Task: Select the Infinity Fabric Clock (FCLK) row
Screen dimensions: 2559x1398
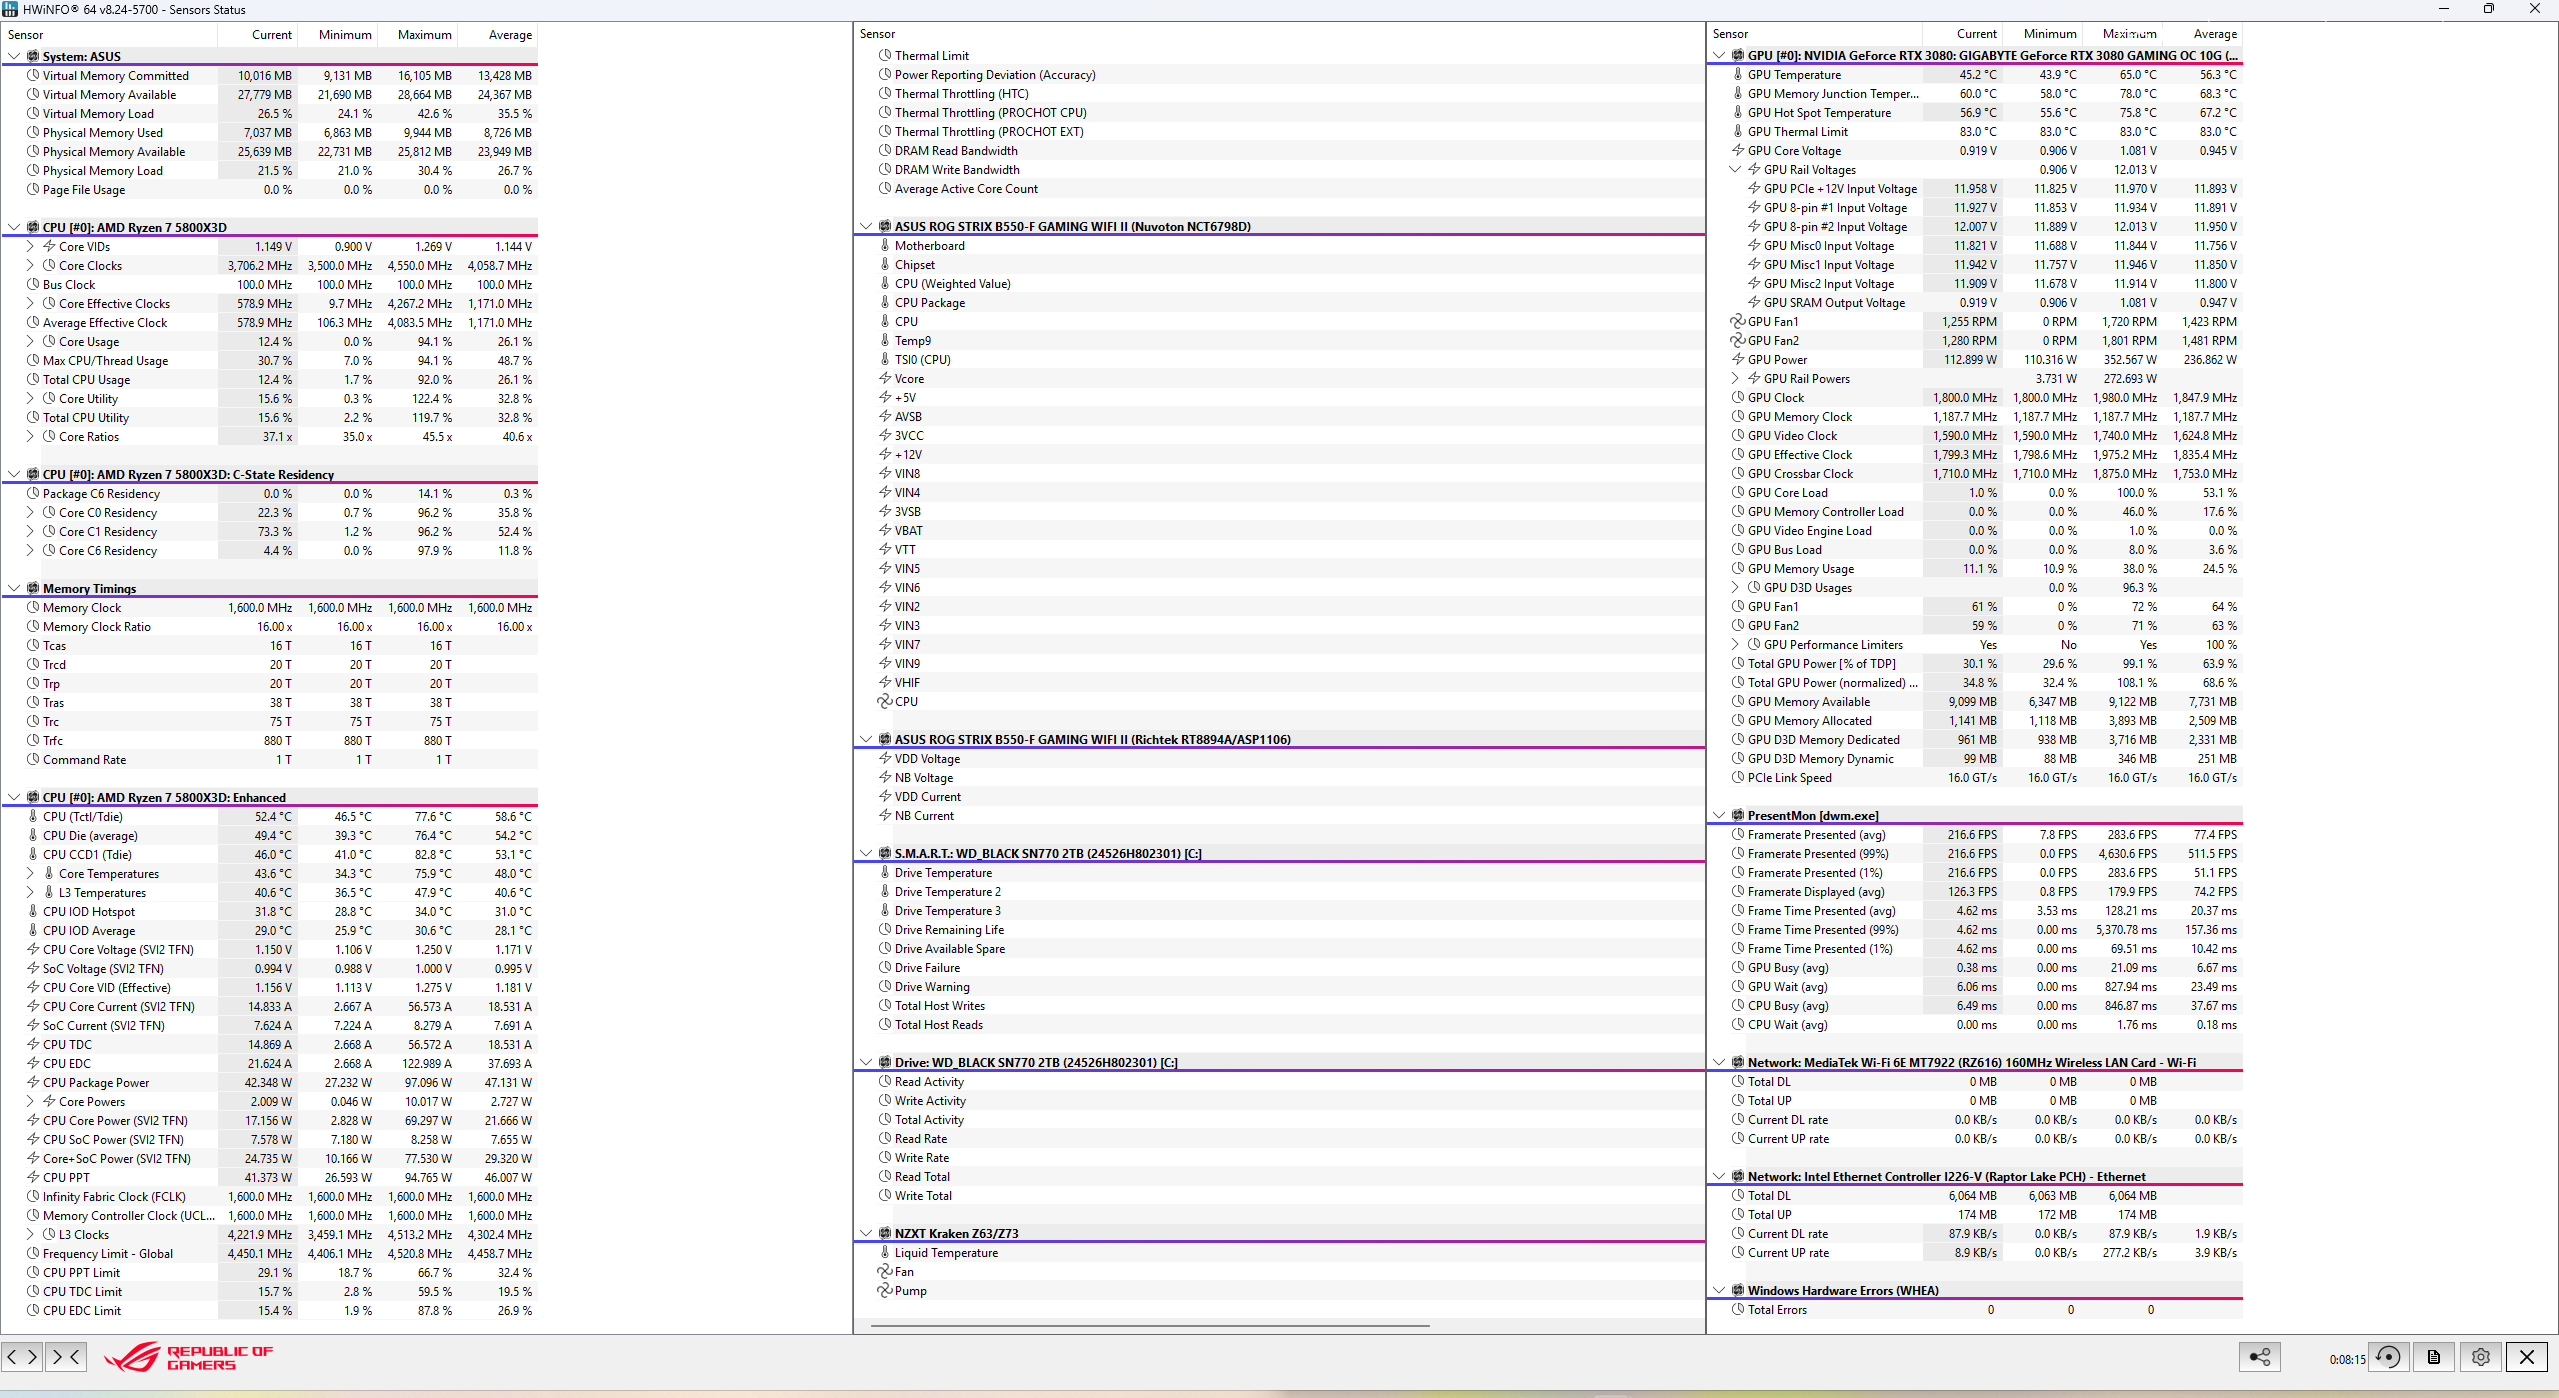Action: pos(269,1197)
